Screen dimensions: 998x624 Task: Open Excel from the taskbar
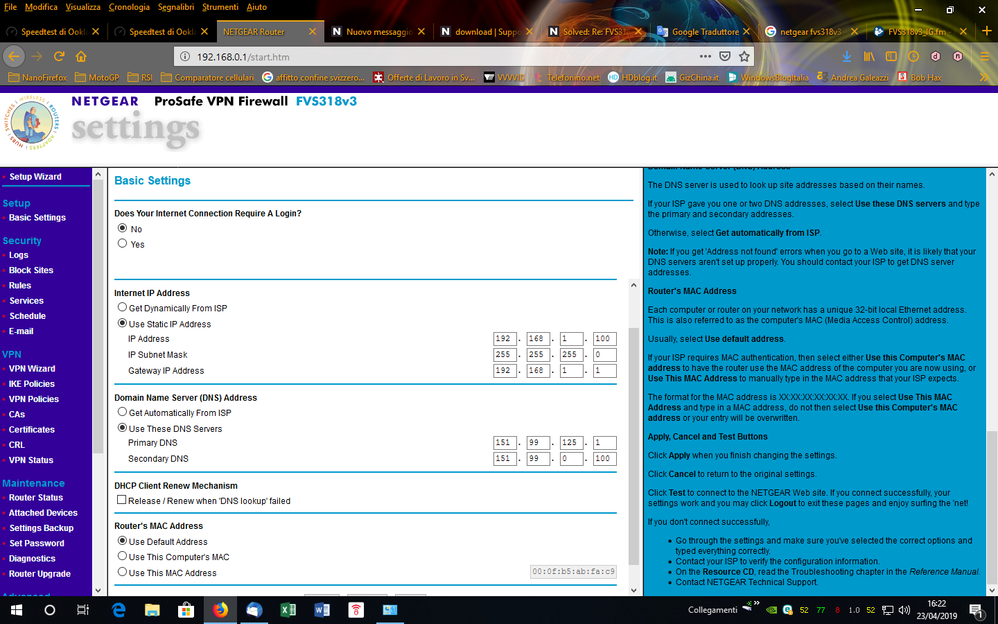[x=288, y=610]
